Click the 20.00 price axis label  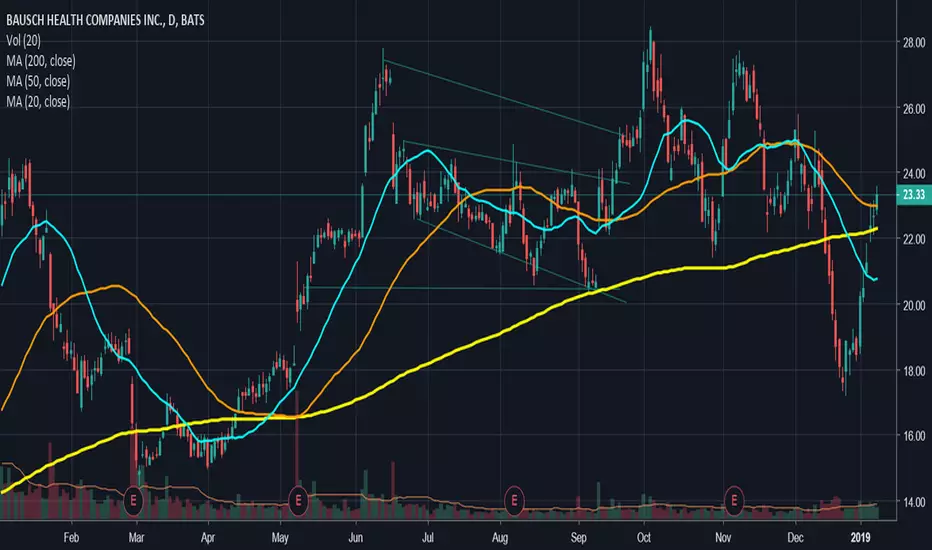click(914, 306)
